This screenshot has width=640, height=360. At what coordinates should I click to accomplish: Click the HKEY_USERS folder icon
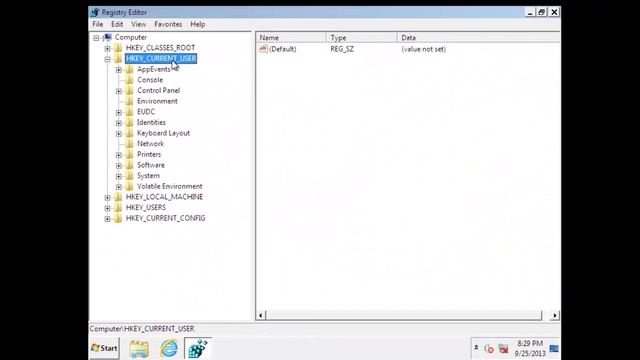118,208
